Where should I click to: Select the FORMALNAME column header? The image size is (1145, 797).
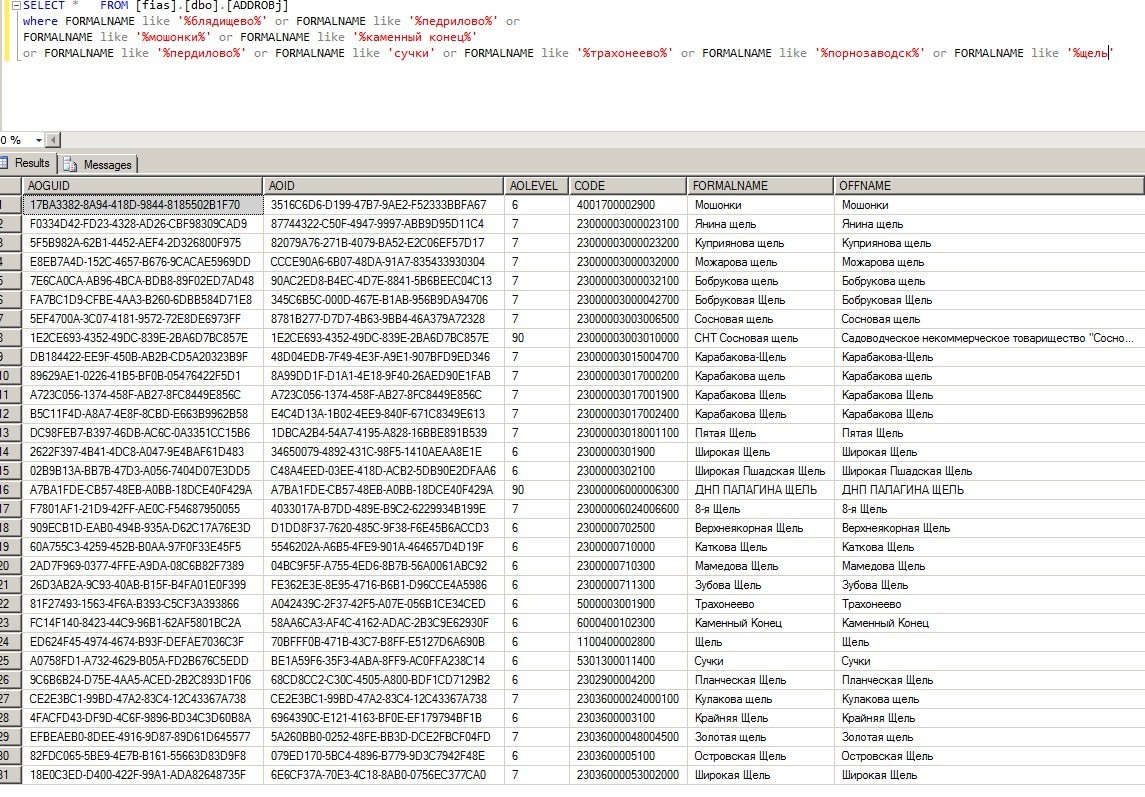point(759,186)
